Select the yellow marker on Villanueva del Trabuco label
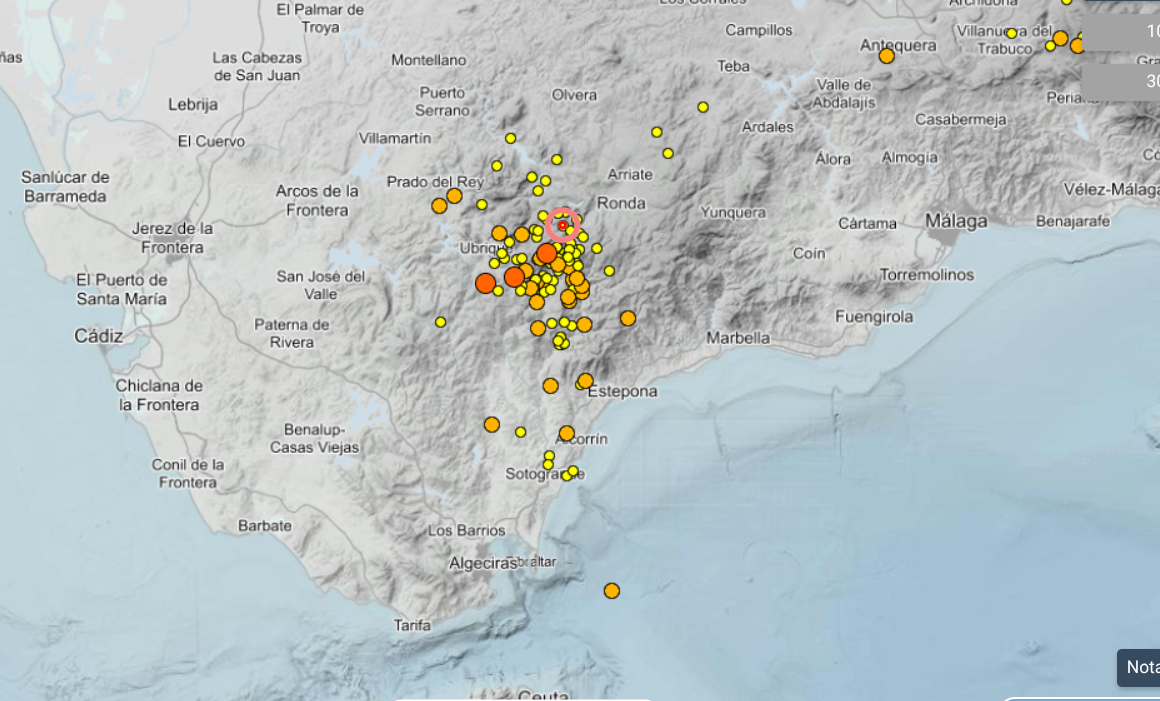 [x=1011, y=34]
